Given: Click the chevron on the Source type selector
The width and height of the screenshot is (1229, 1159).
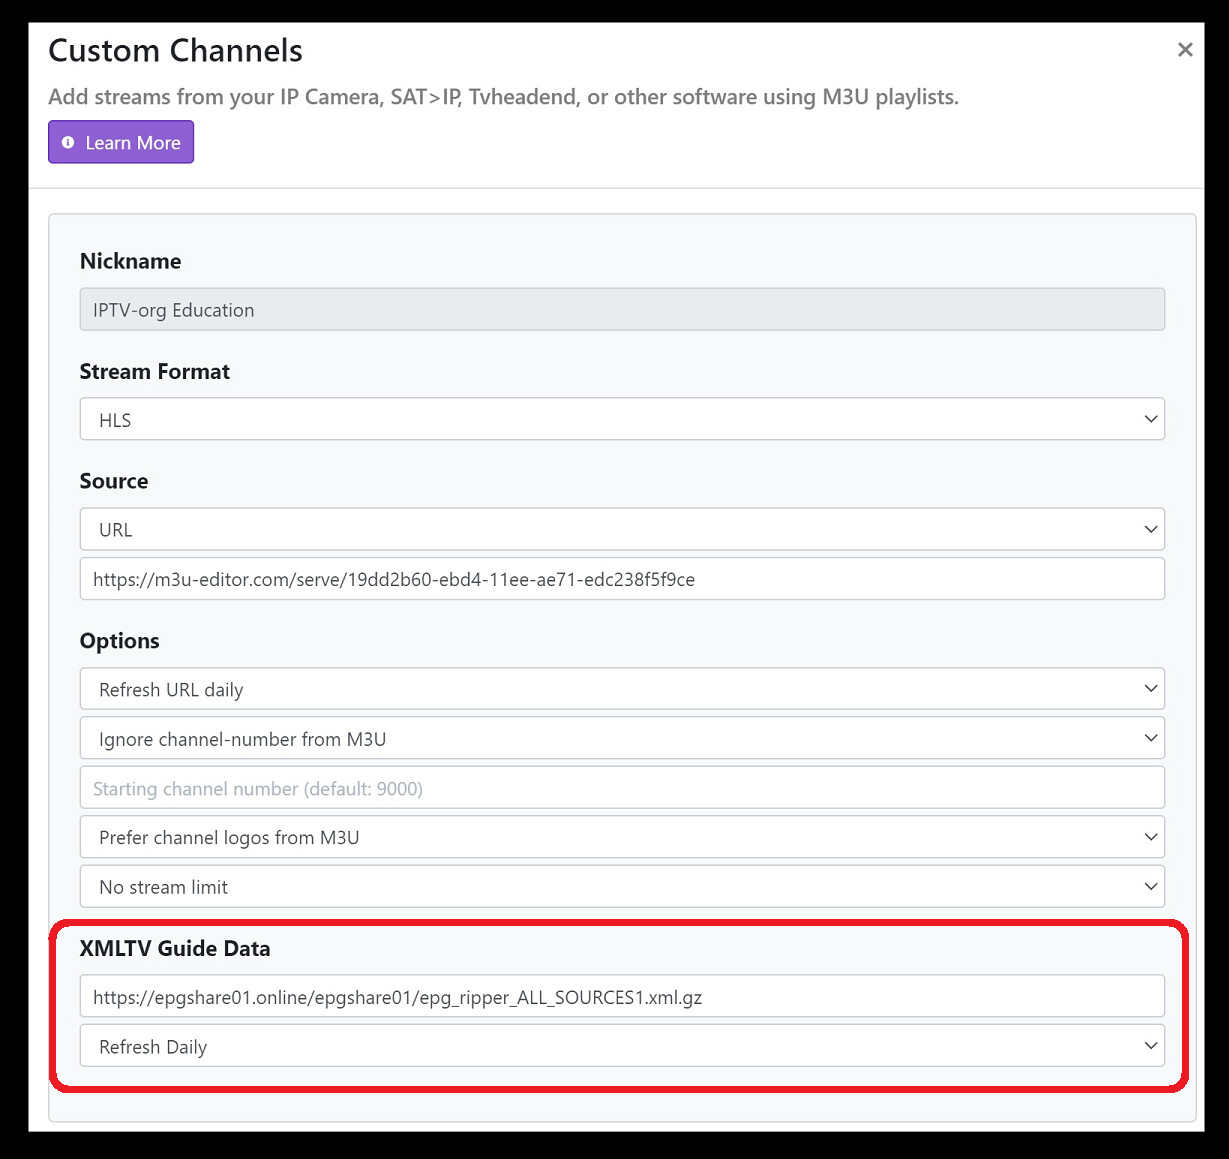Looking at the screenshot, I should pyautogui.click(x=1150, y=528).
